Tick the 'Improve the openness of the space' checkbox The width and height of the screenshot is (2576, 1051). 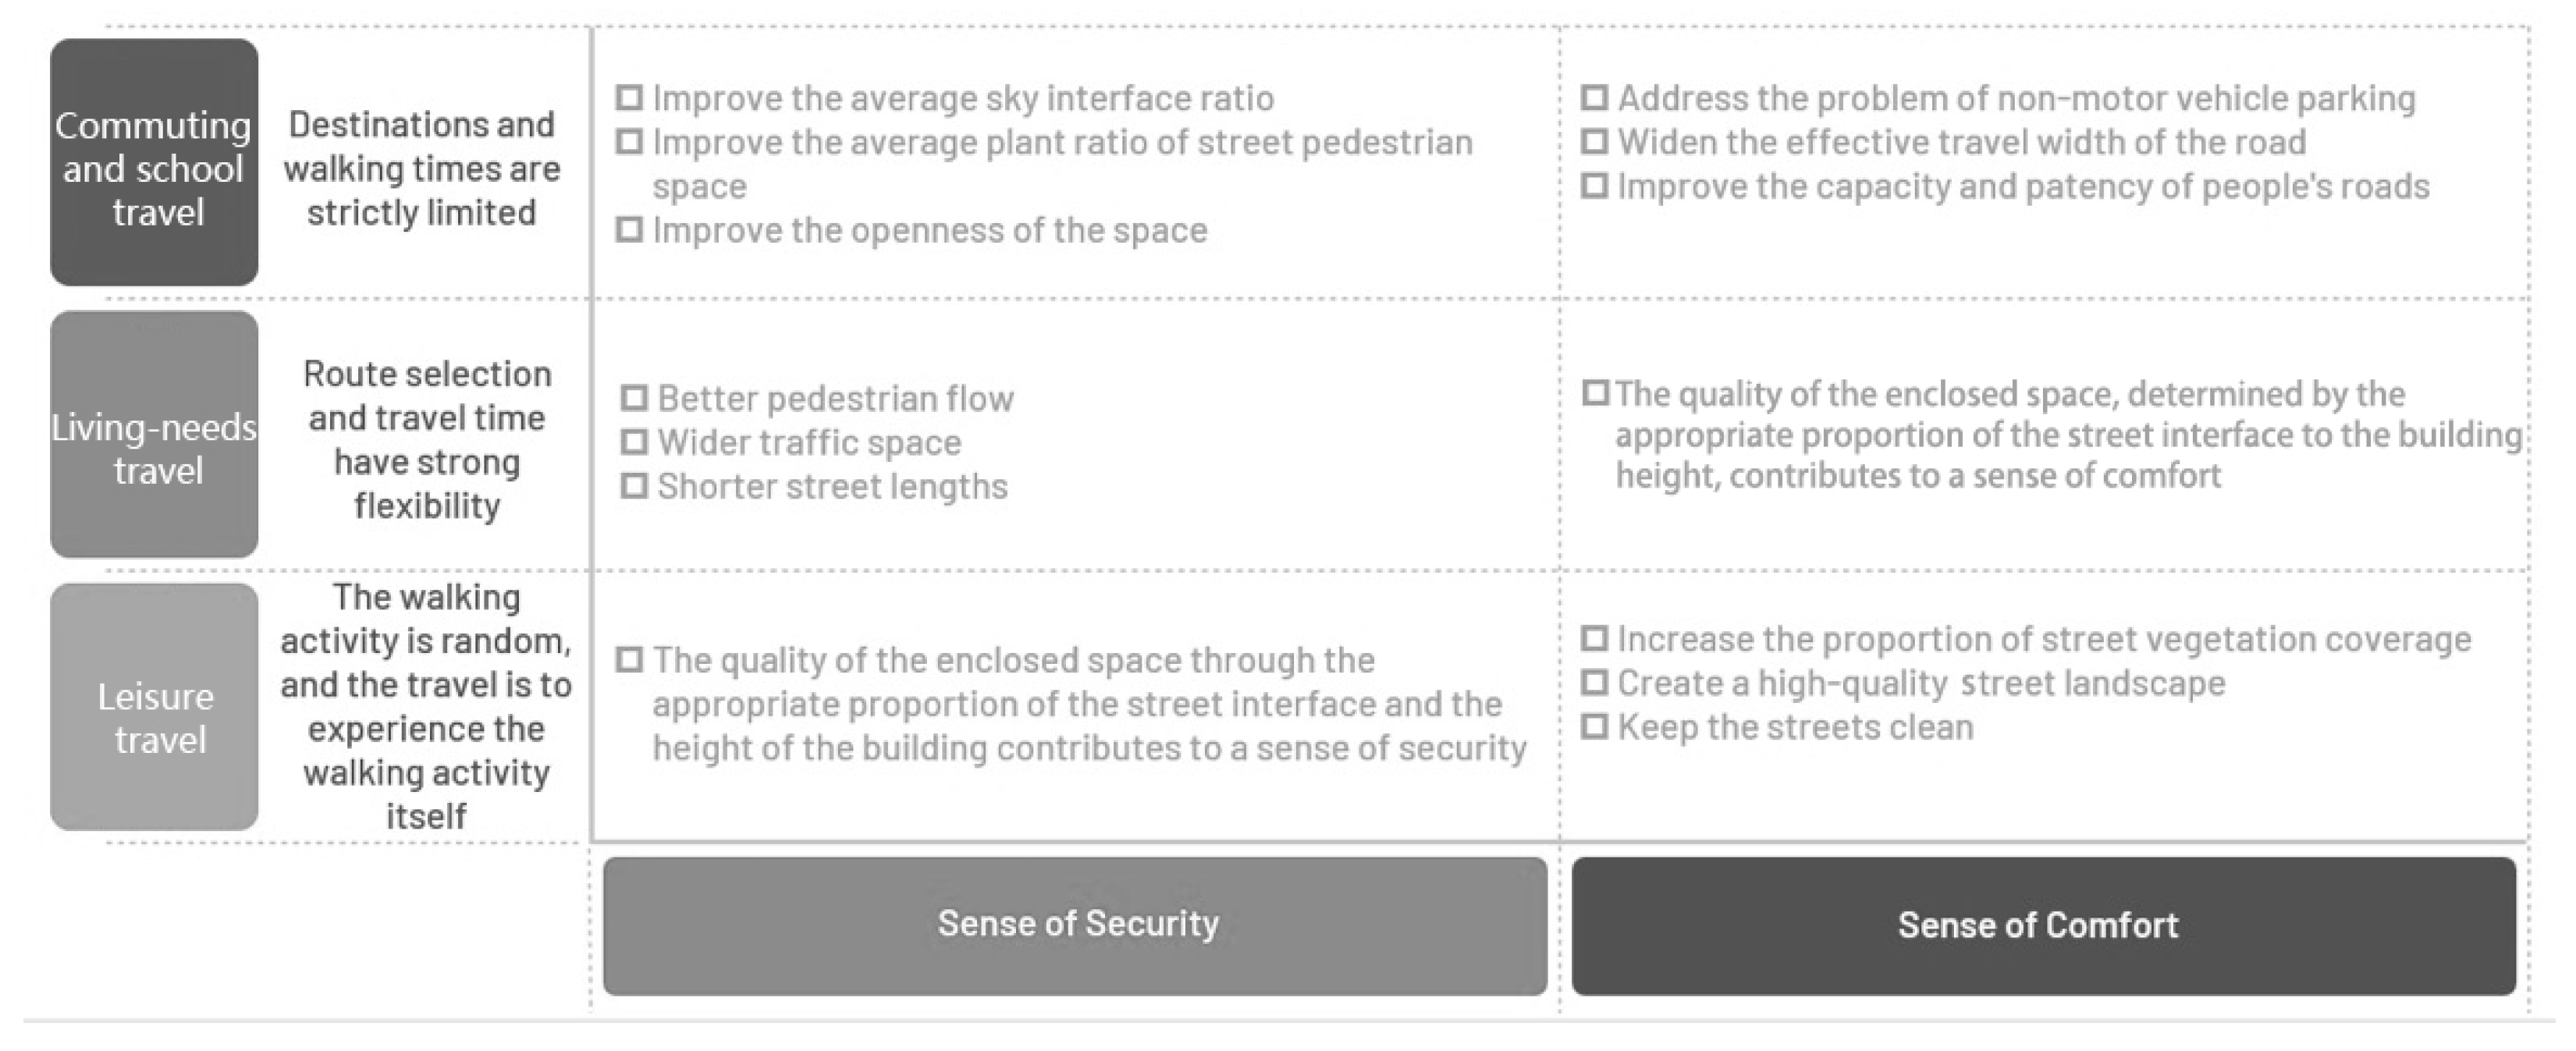point(629,230)
